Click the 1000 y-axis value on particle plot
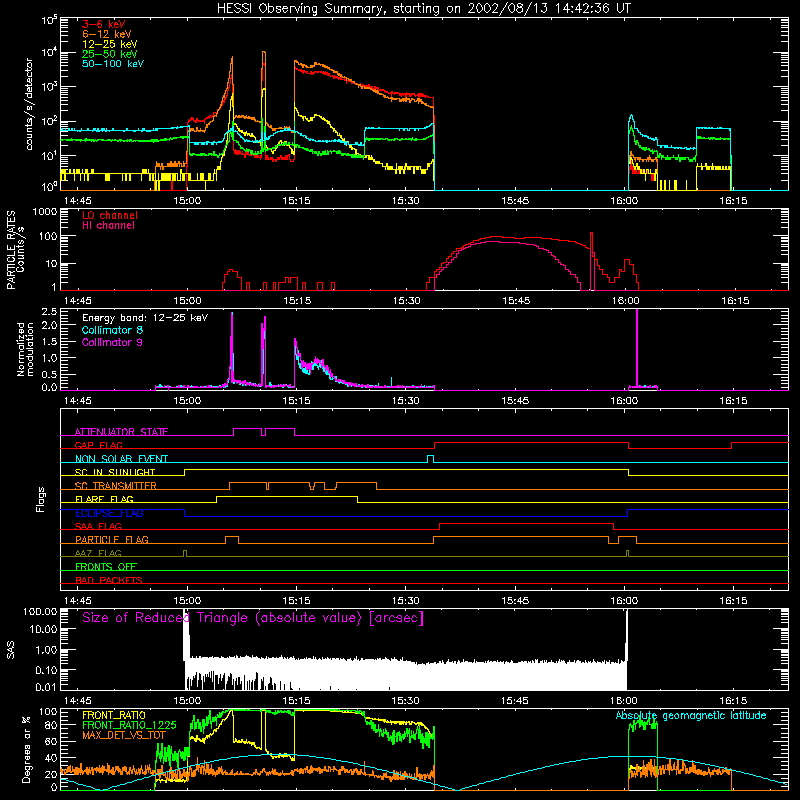Viewport: 800px width, 800px height. click(x=44, y=211)
